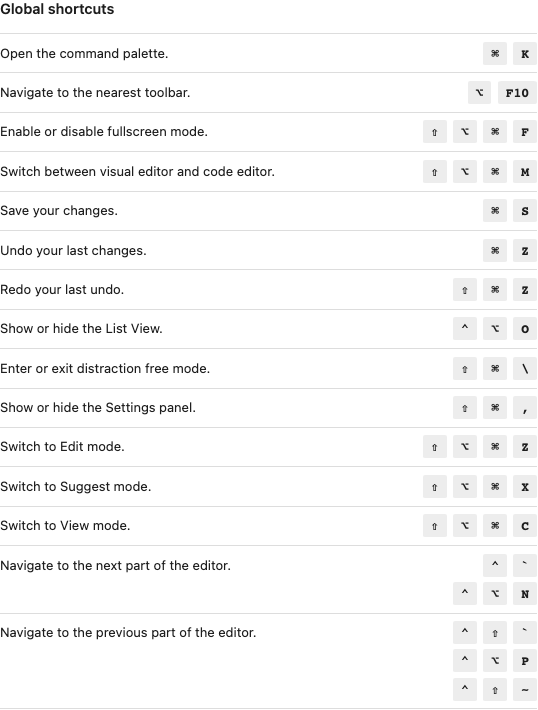Select 'Switch to Edit mode.' text
Viewport: 538px width, 710px height.
point(62,446)
